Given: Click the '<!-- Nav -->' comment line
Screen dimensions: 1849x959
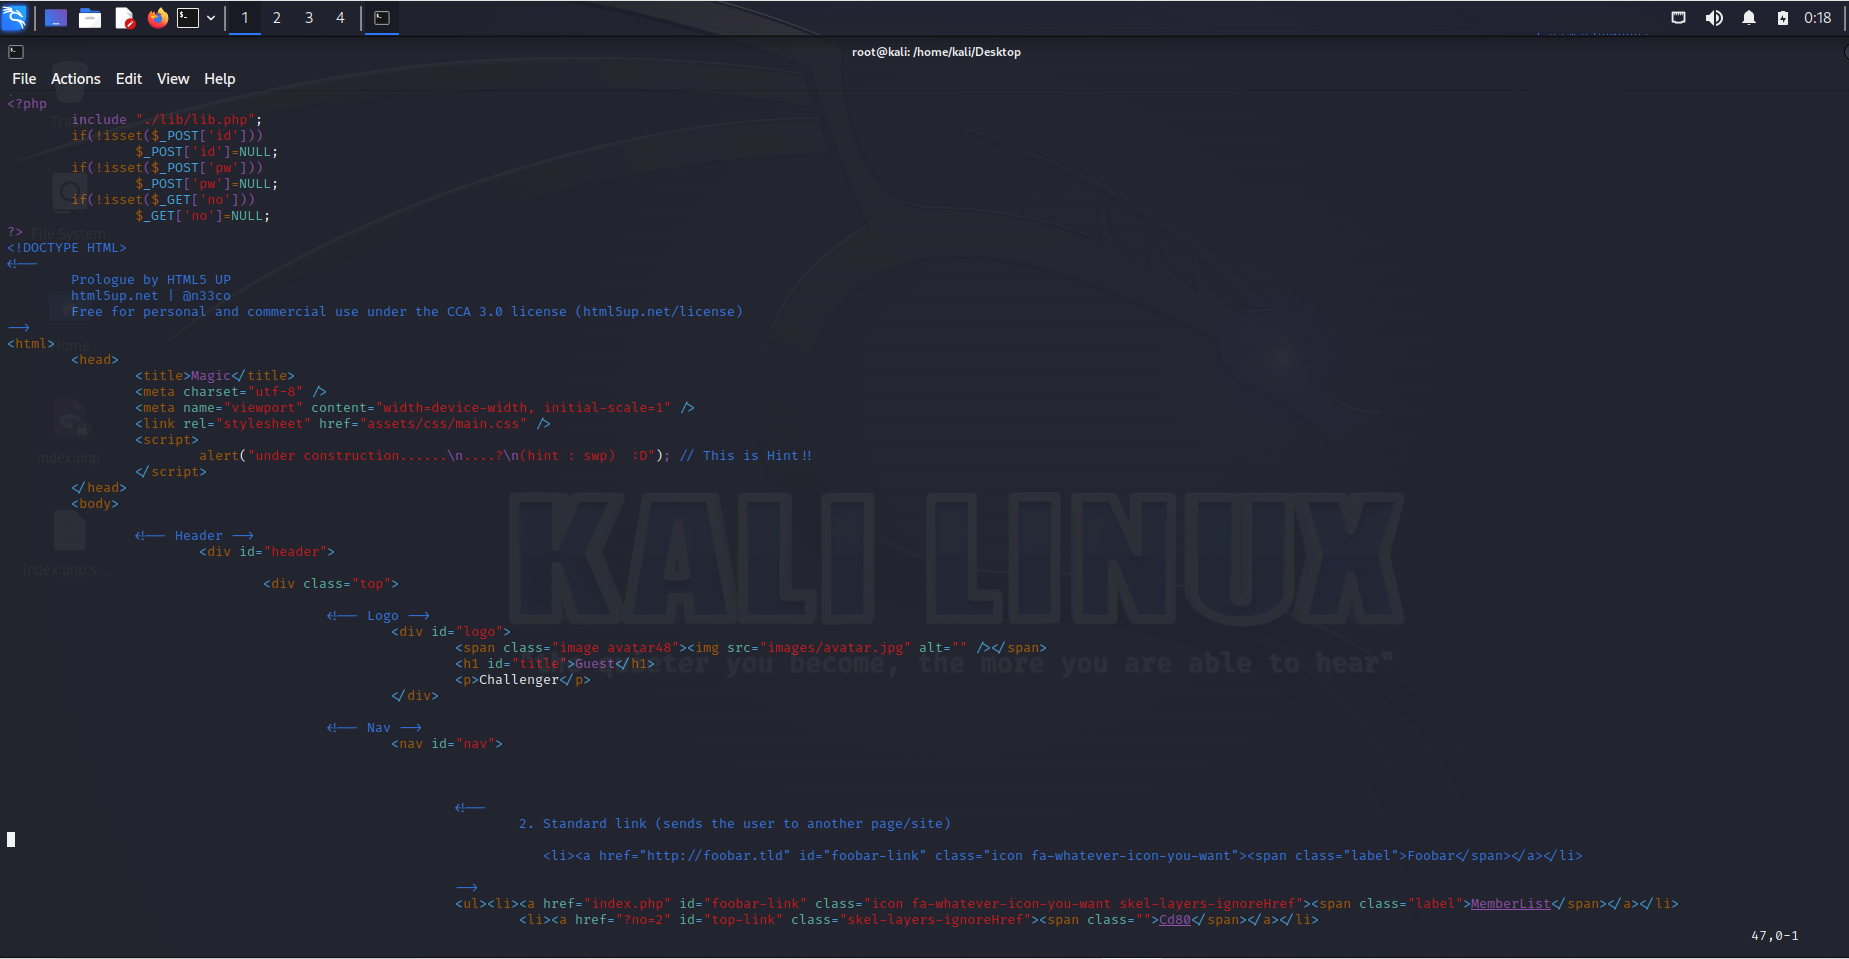Looking at the screenshot, I should click(x=375, y=728).
